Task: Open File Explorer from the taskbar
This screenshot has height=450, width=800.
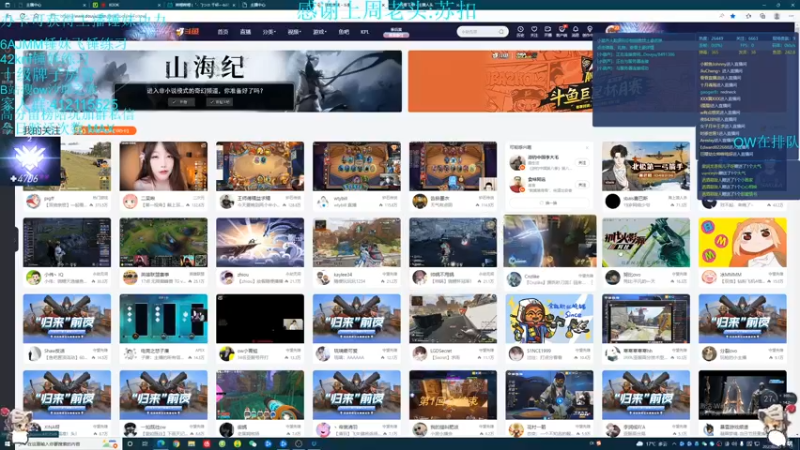Action: 191,444
